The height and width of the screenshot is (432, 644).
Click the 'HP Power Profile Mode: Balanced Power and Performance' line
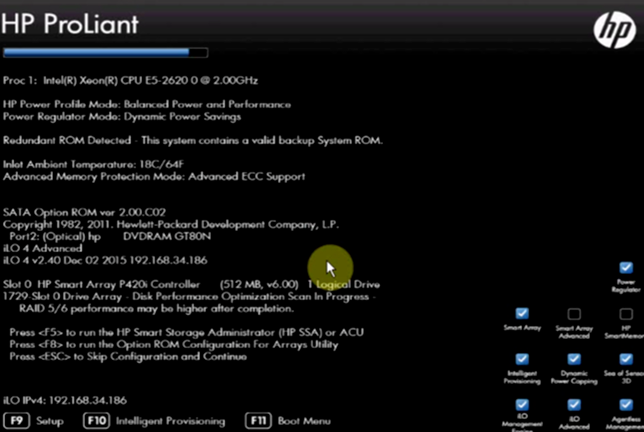point(147,104)
